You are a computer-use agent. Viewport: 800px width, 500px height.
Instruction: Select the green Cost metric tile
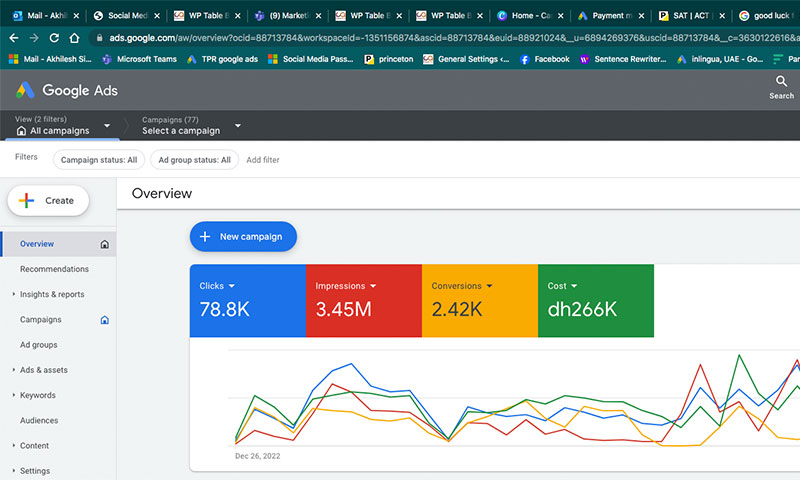tap(595, 300)
